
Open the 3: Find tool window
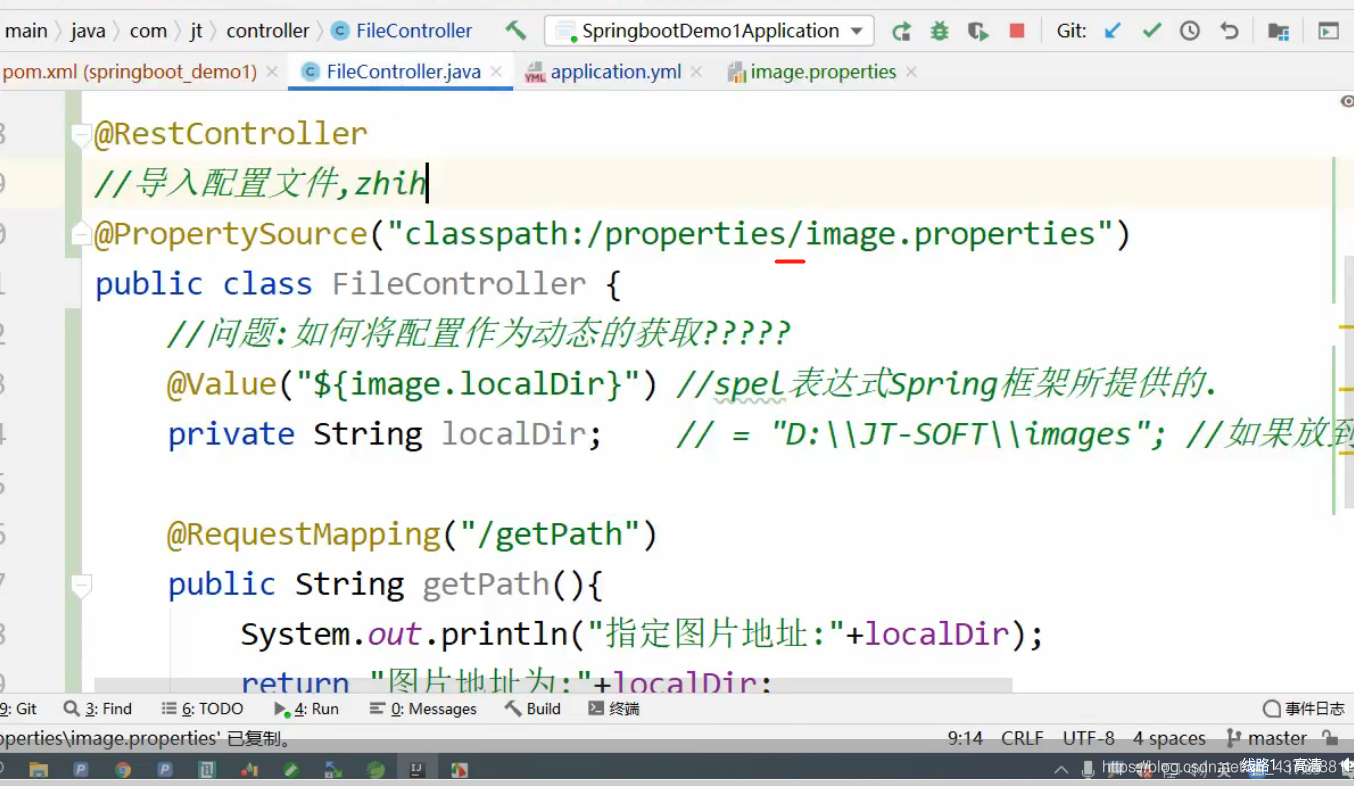[98, 709]
